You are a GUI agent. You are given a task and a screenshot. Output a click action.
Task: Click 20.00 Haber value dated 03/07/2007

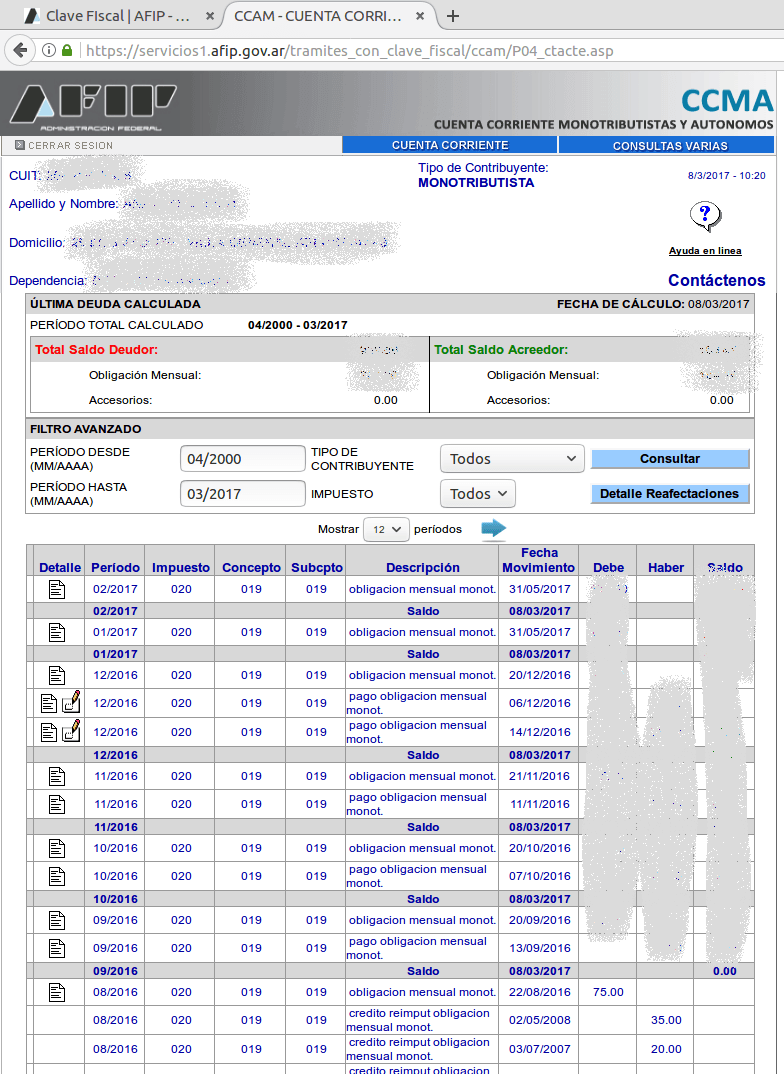pyautogui.click(x=666, y=1049)
